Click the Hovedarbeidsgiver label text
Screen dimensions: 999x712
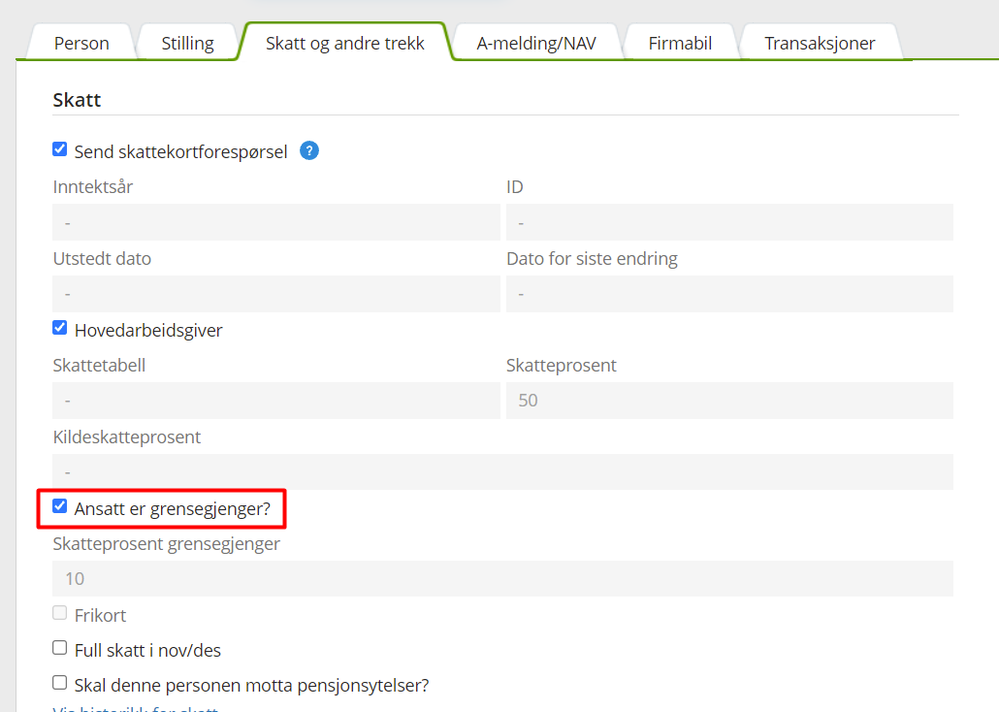point(148,331)
